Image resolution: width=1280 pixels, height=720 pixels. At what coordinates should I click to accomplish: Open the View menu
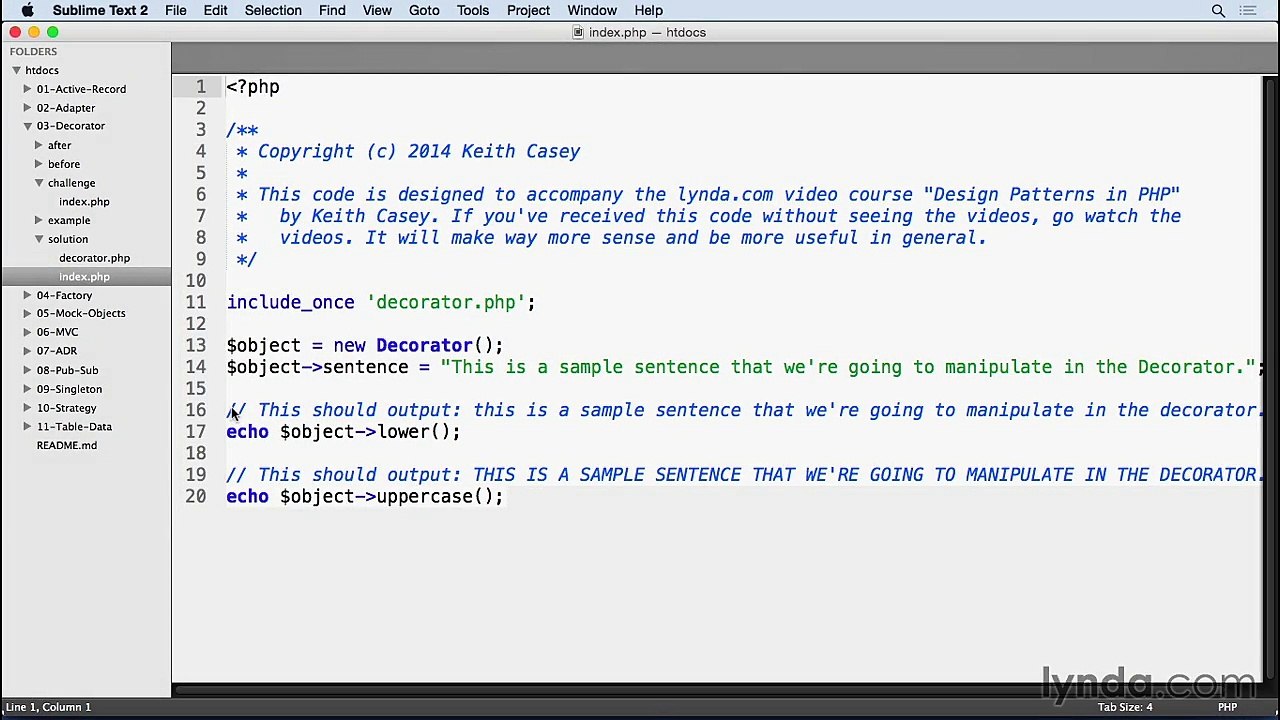[x=377, y=11]
